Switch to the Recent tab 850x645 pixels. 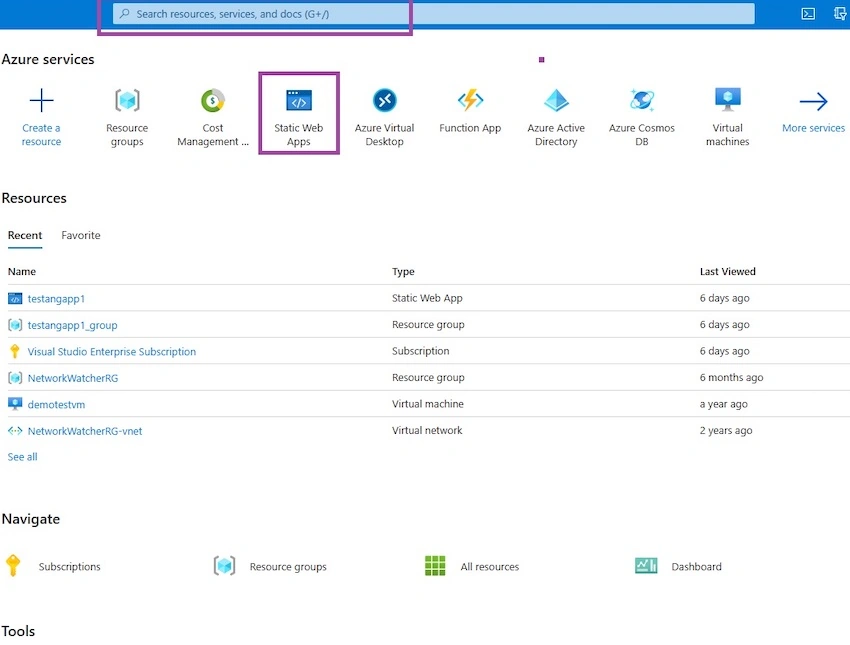point(25,235)
